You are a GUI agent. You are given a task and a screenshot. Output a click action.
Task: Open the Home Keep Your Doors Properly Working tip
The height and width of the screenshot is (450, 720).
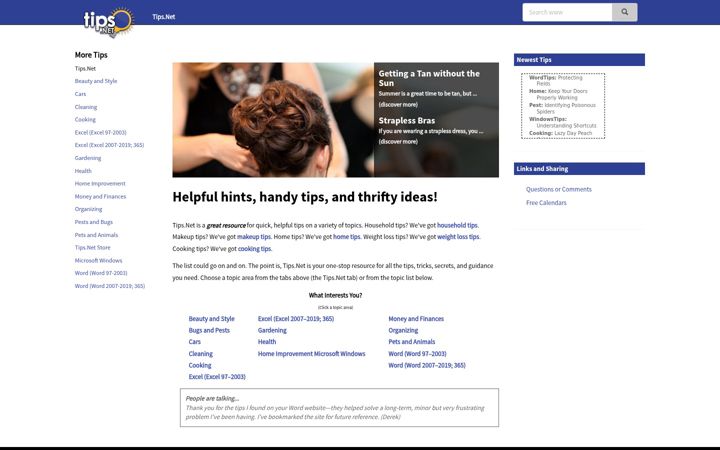coord(558,94)
